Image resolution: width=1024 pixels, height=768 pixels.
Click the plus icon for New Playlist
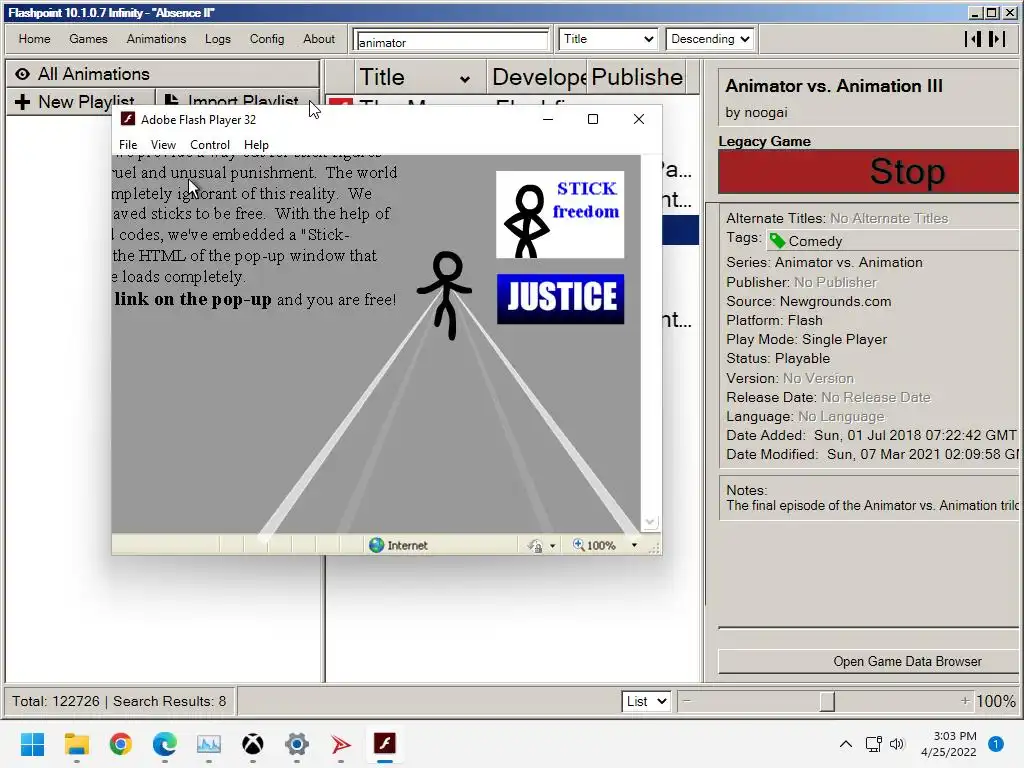(x=22, y=102)
